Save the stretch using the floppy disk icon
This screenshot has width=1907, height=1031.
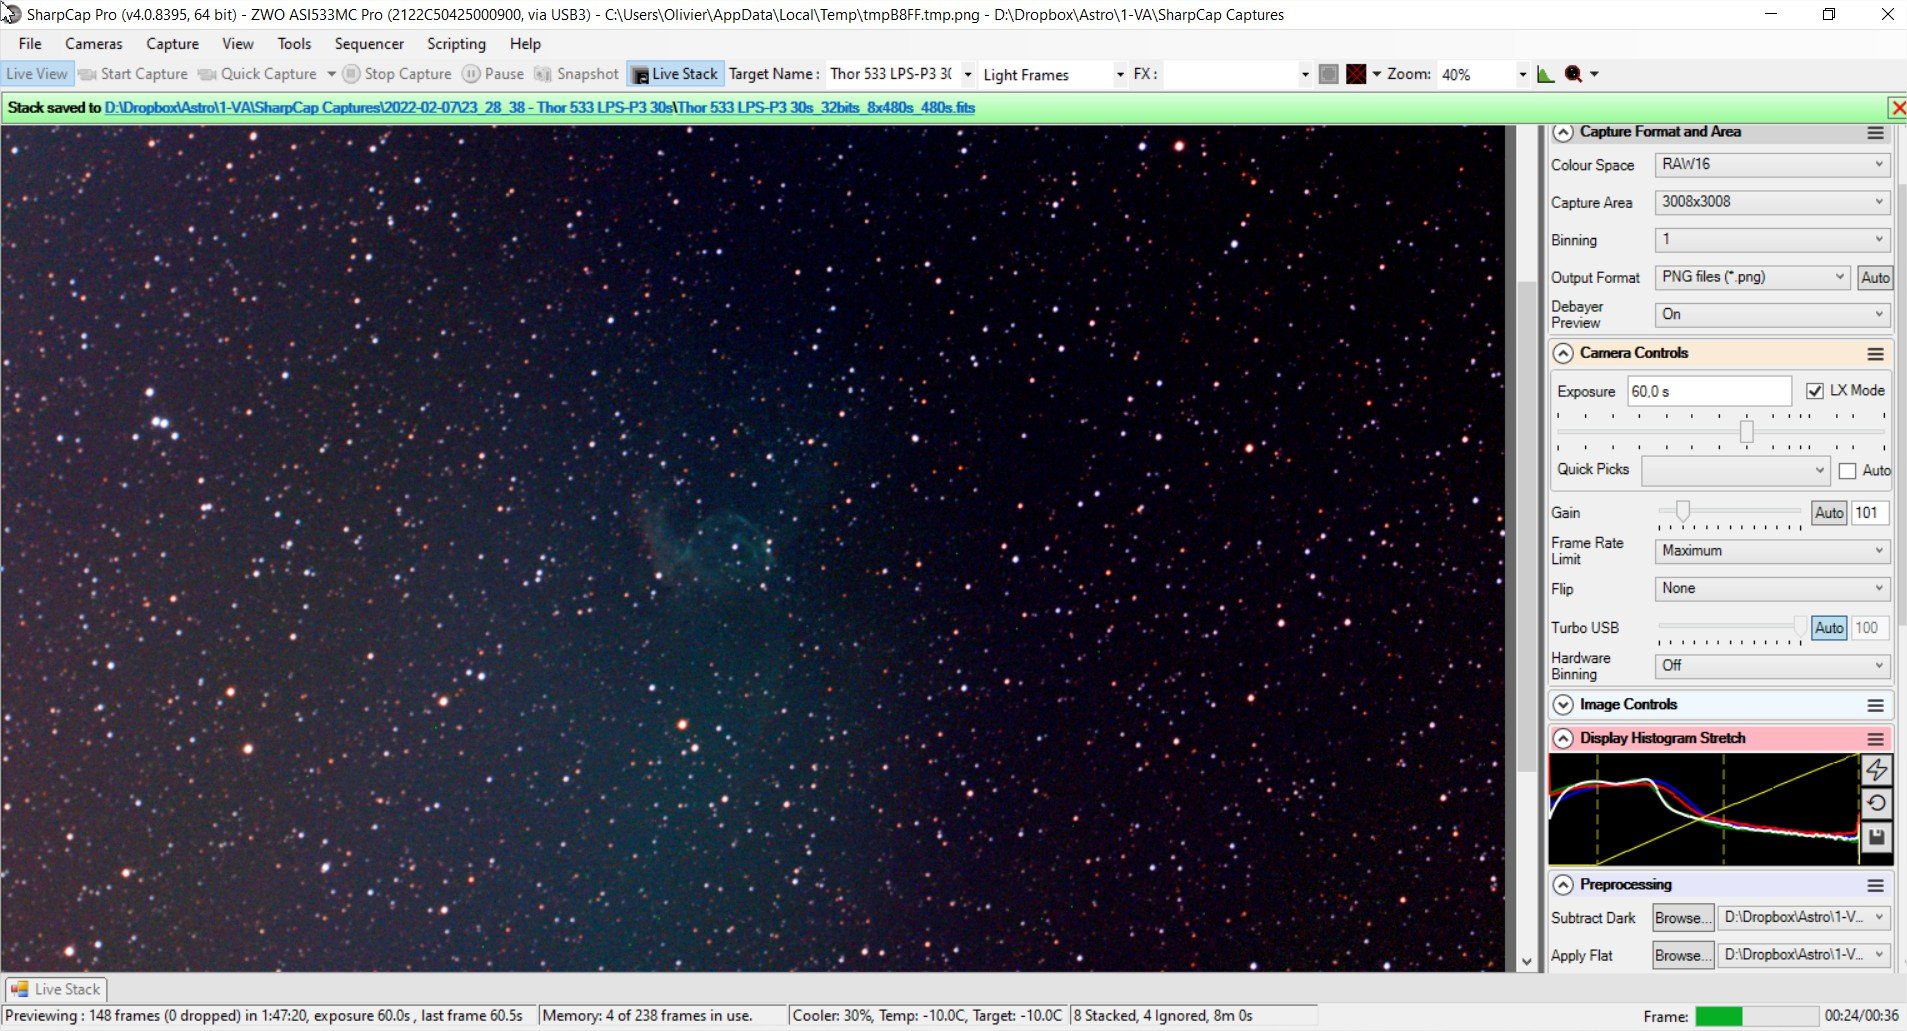1876,837
